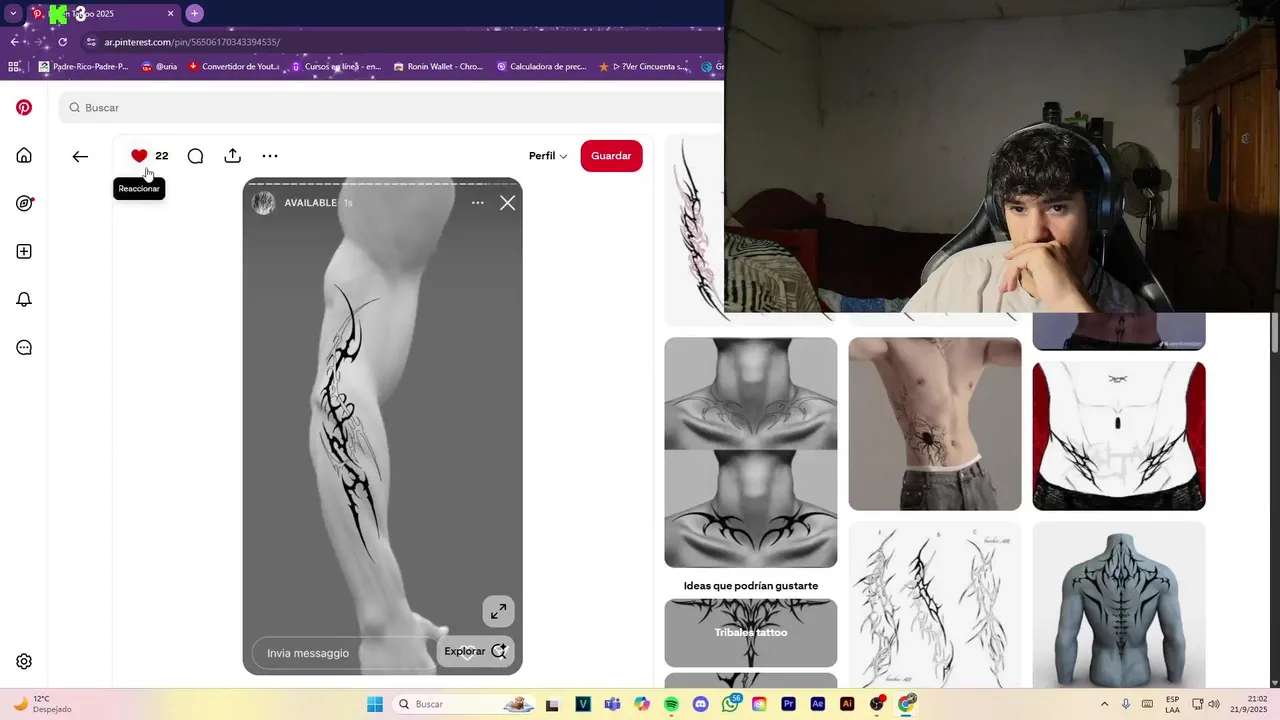This screenshot has width=1280, height=720.
Task: Open the pink and black vertical tattoo pin
Action: coord(695,230)
